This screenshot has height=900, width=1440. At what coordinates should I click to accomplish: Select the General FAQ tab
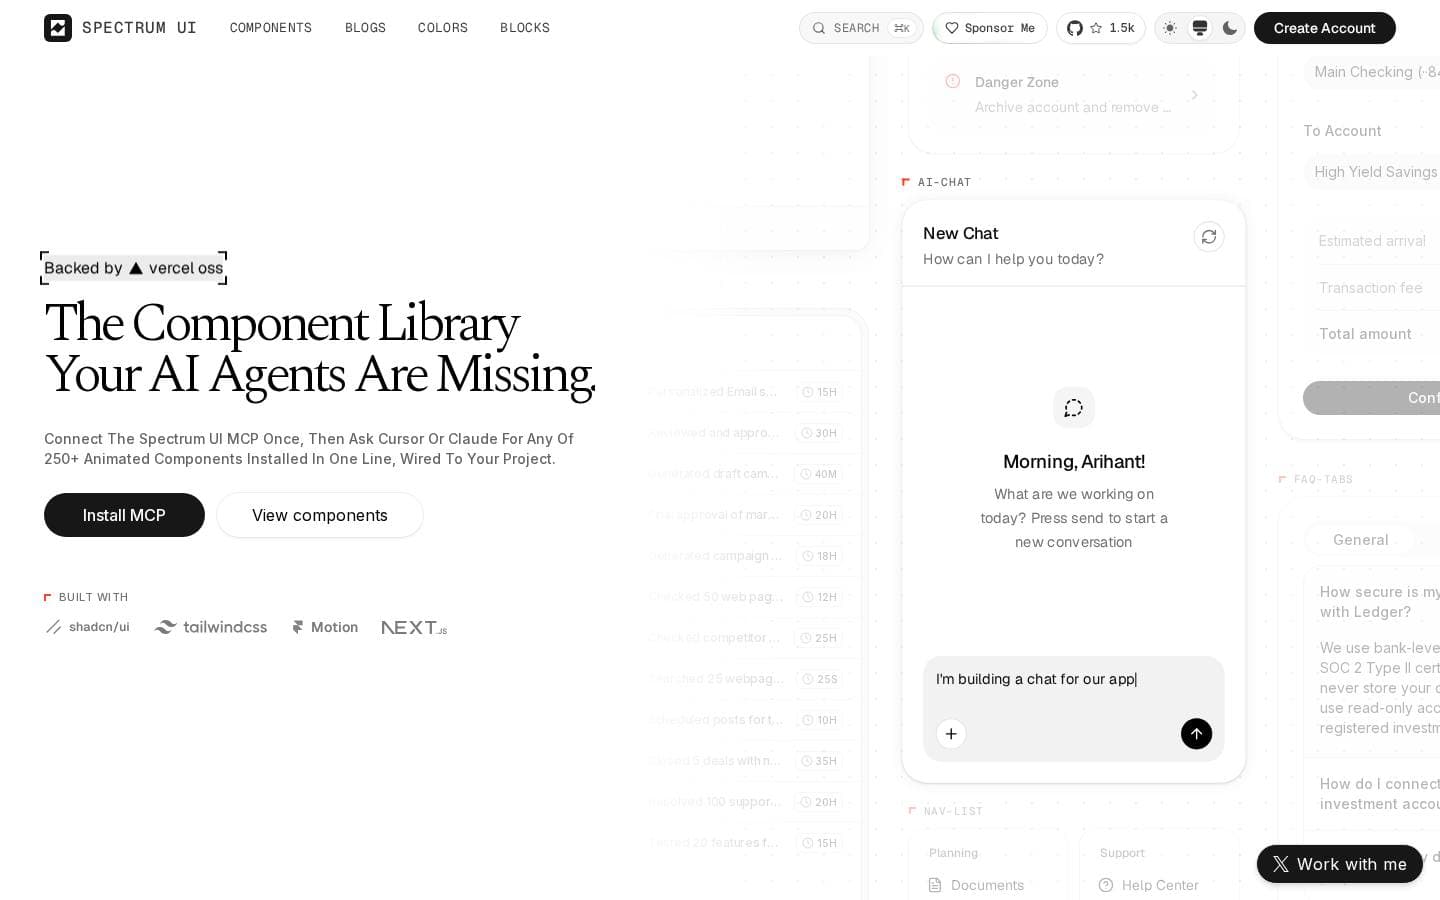pyautogui.click(x=1361, y=540)
